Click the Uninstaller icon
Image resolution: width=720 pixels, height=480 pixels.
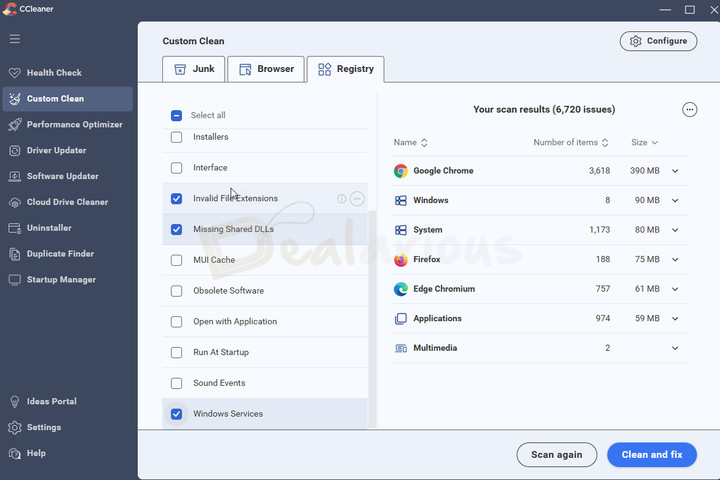tap(15, 228)
